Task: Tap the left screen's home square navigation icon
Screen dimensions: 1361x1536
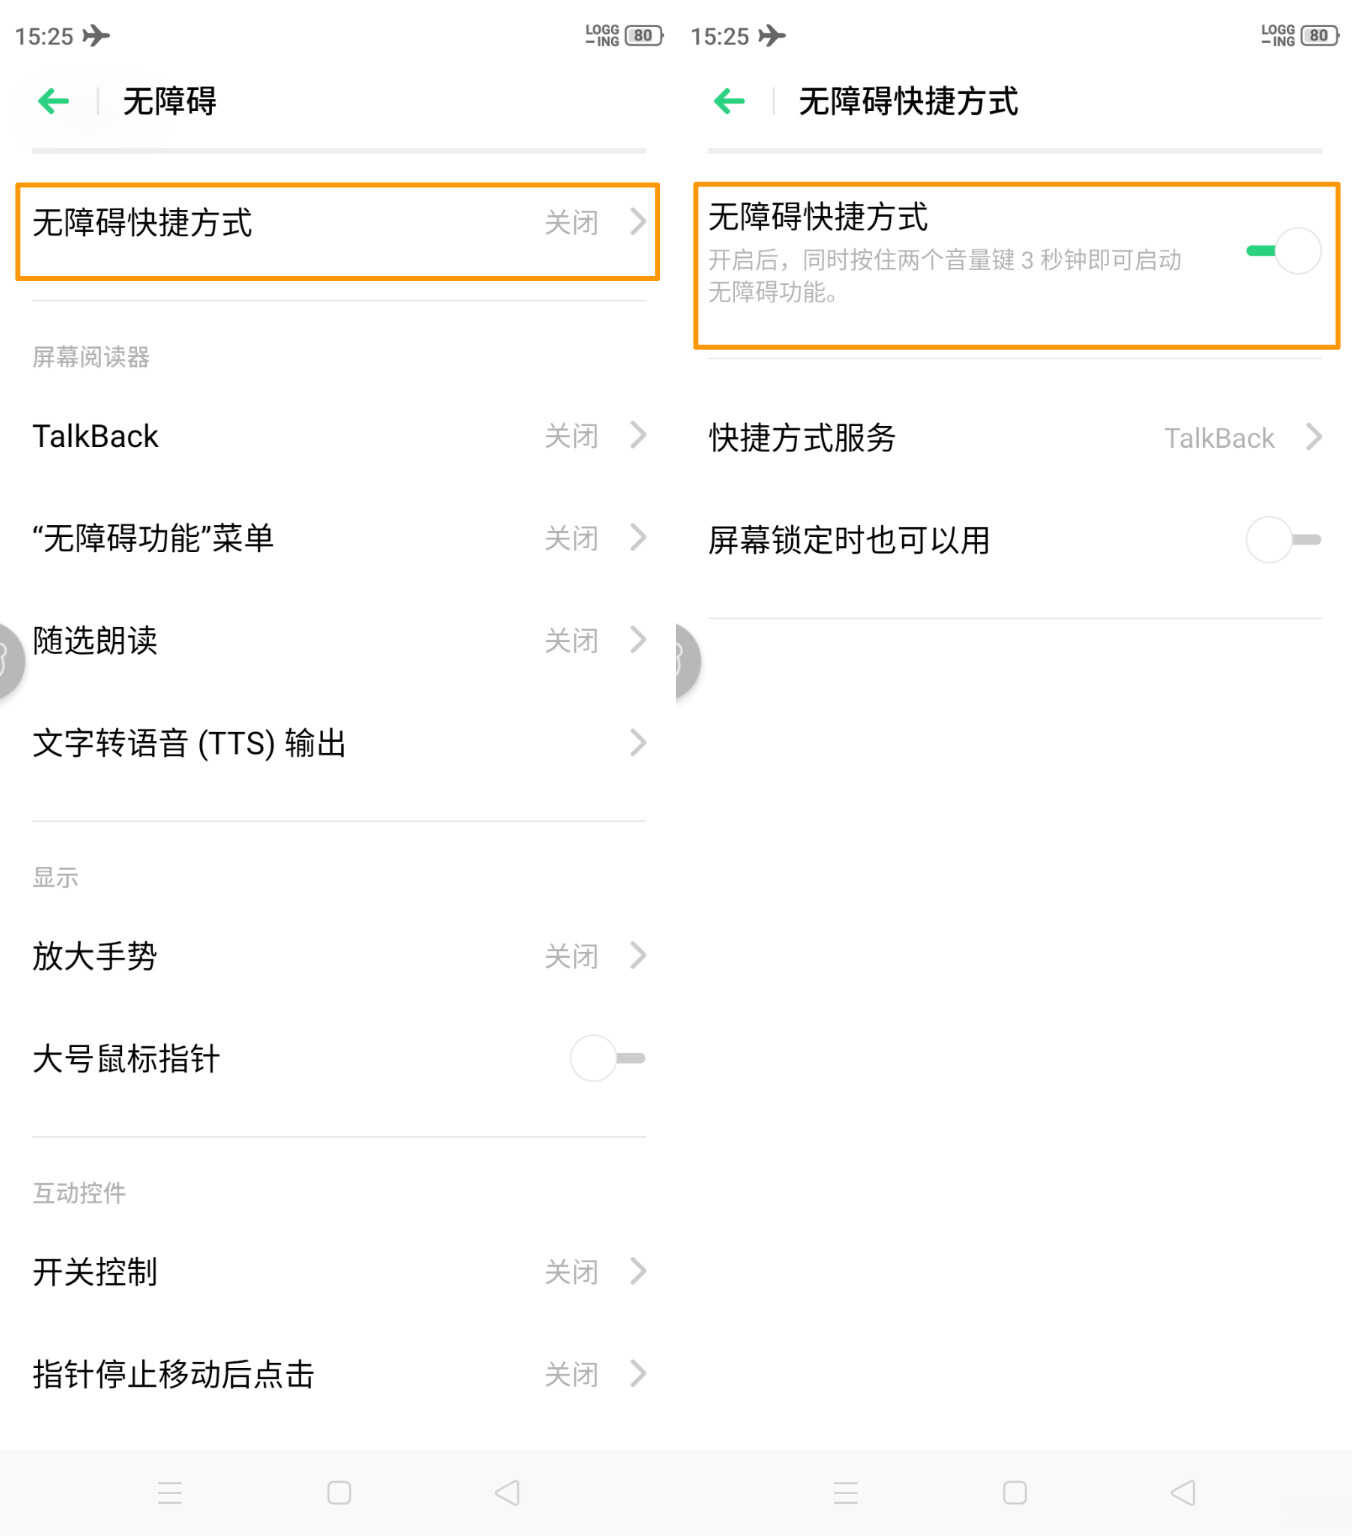Action: (339, 1492)
